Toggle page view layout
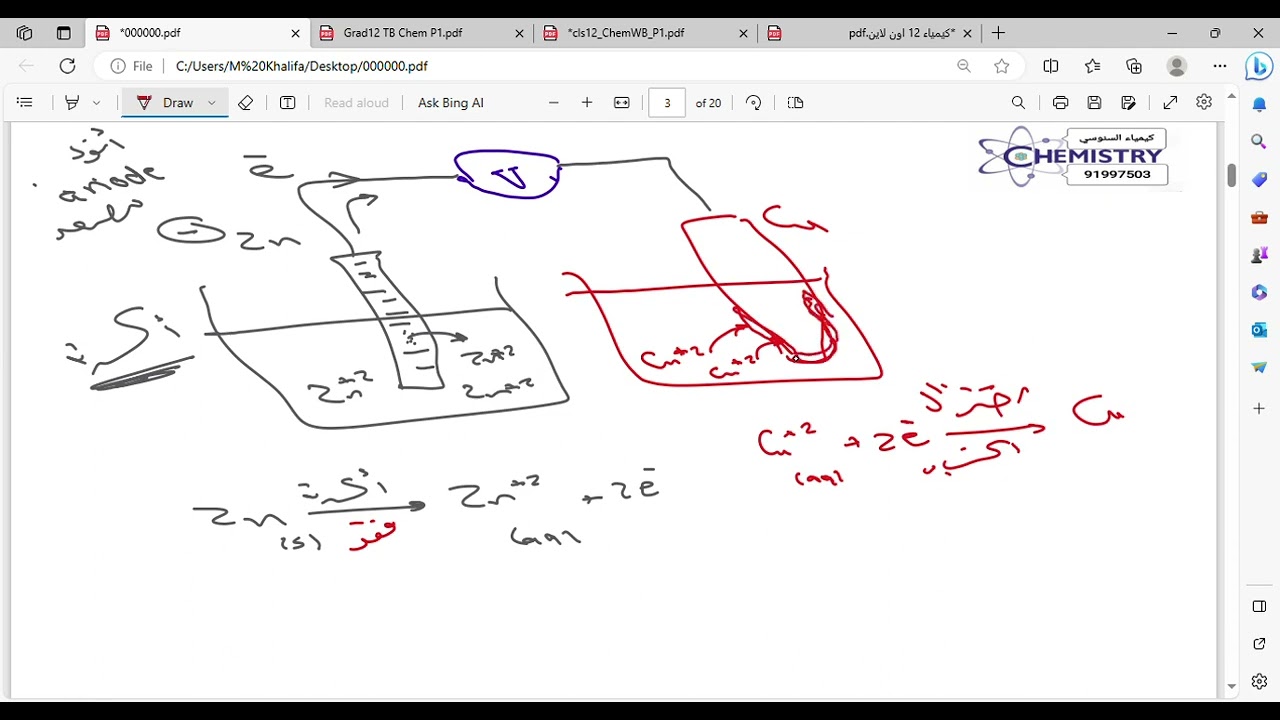This screenshot has height=720, width=1280. pos(796,103)
